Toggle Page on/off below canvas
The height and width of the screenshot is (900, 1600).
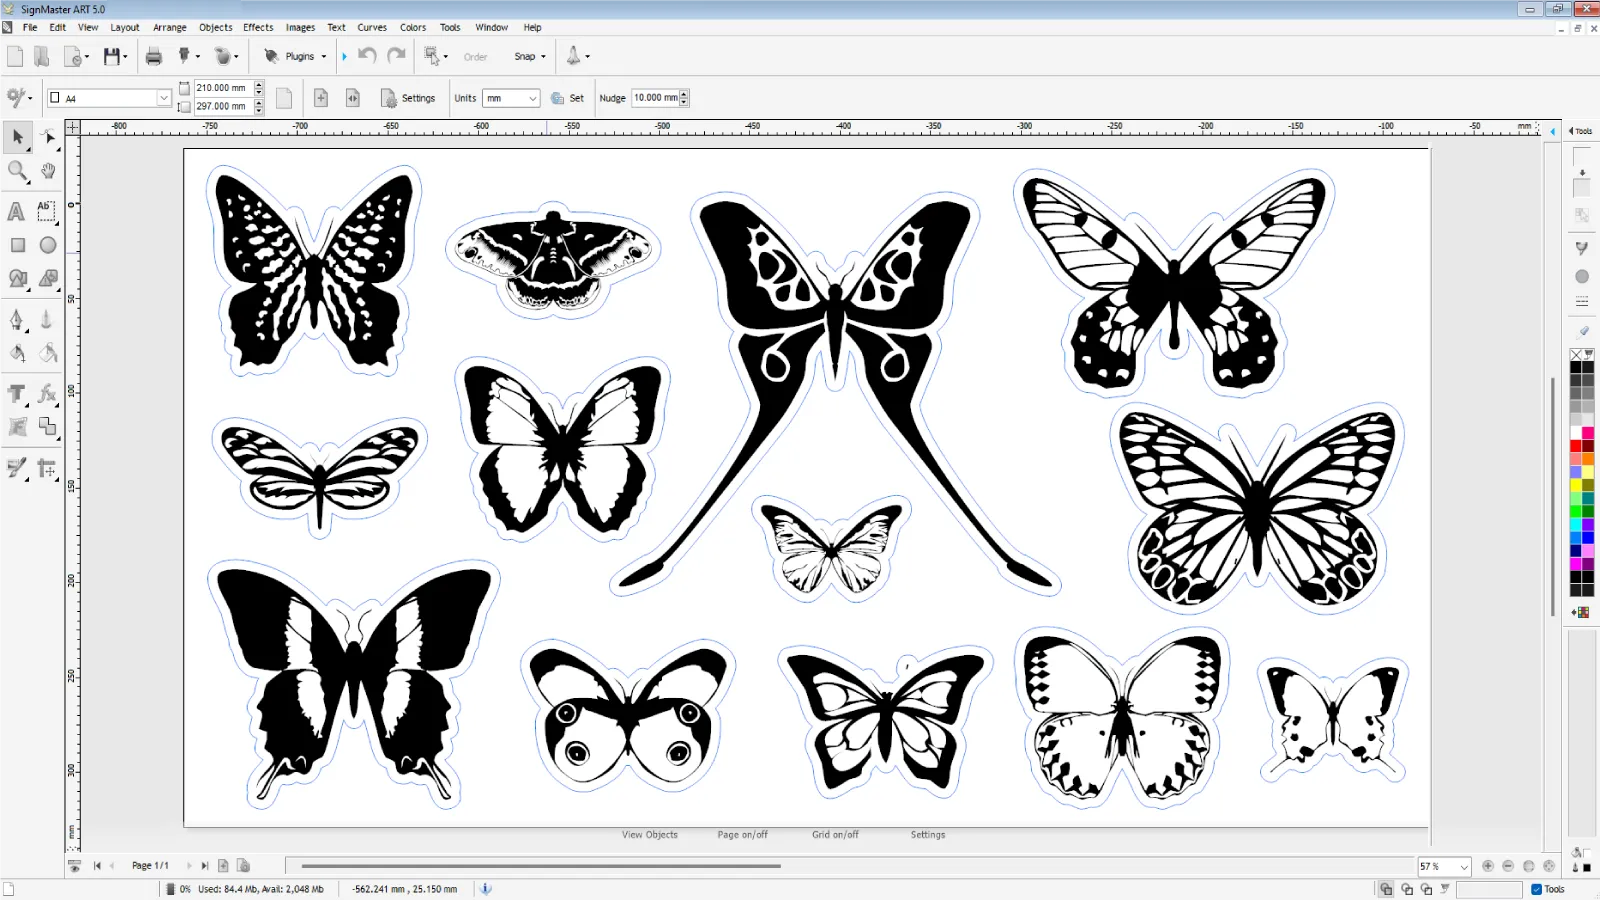tap(742, 835)
